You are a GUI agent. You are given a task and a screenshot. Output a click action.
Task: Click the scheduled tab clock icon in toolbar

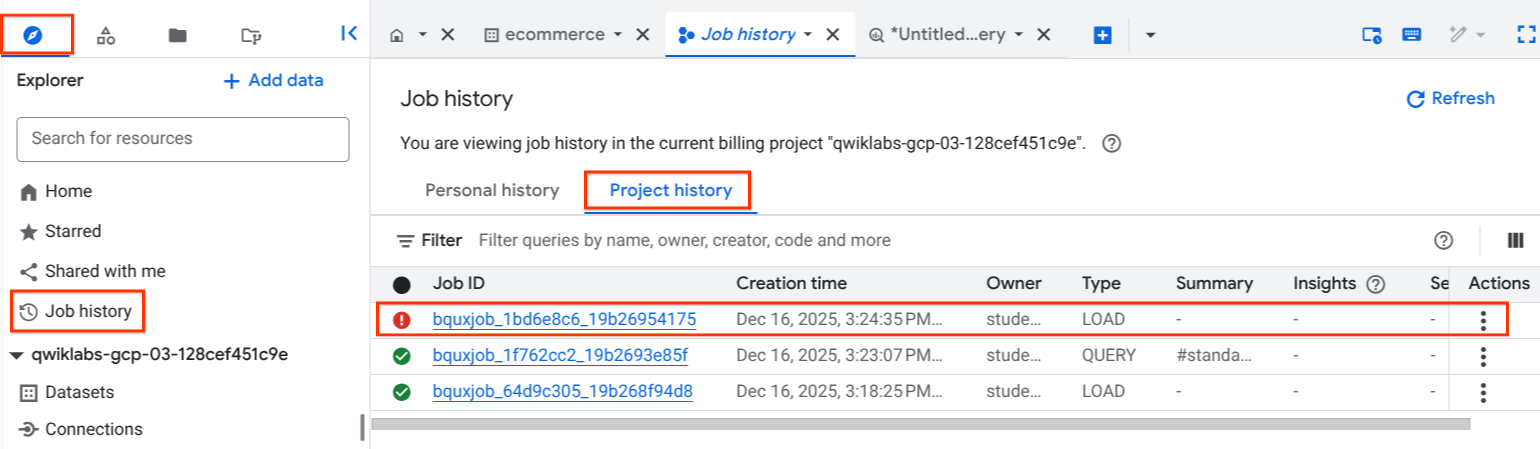pos(1372,35)
